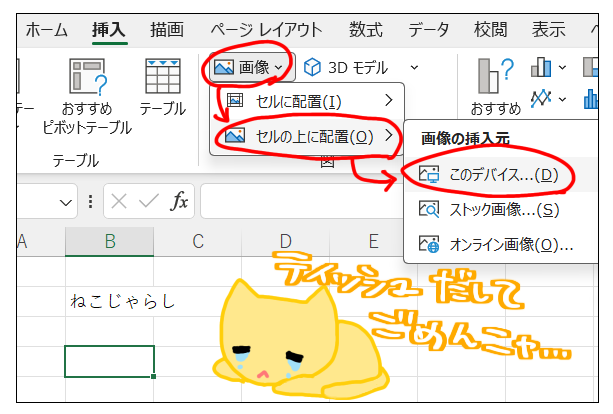Expand セルの上に配置 submenu chevron
The height and width of the screenshot is (414, 613).
tap(388, 135)
